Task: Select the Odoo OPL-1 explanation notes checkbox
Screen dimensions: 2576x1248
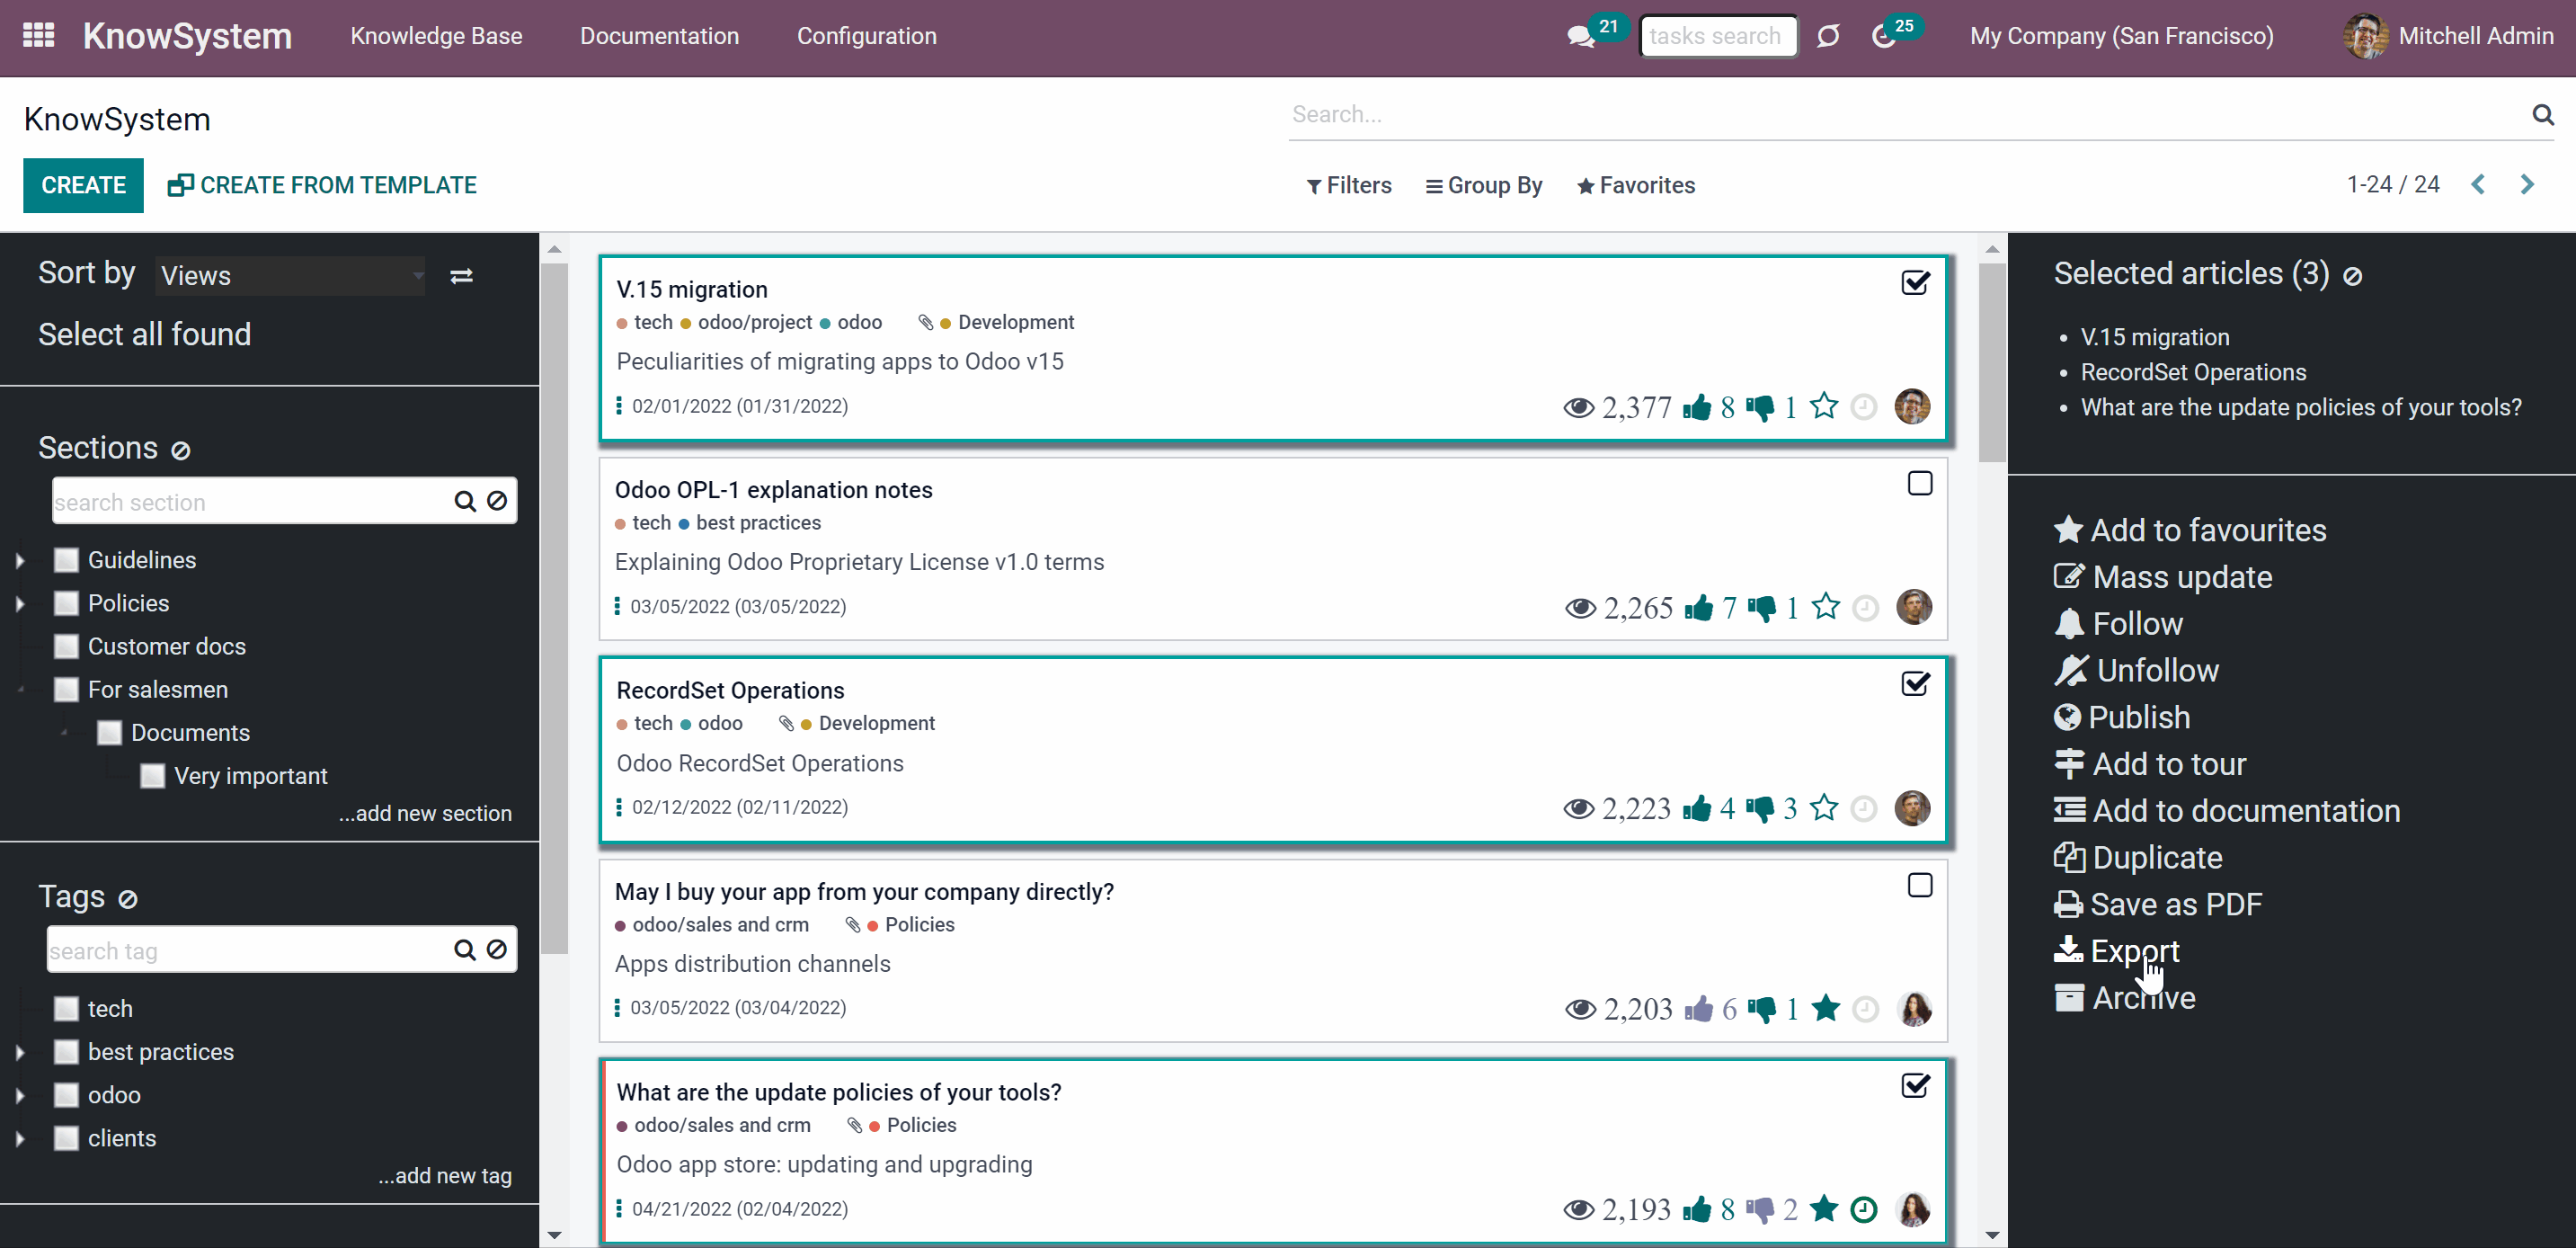Action: [1920, 484]
